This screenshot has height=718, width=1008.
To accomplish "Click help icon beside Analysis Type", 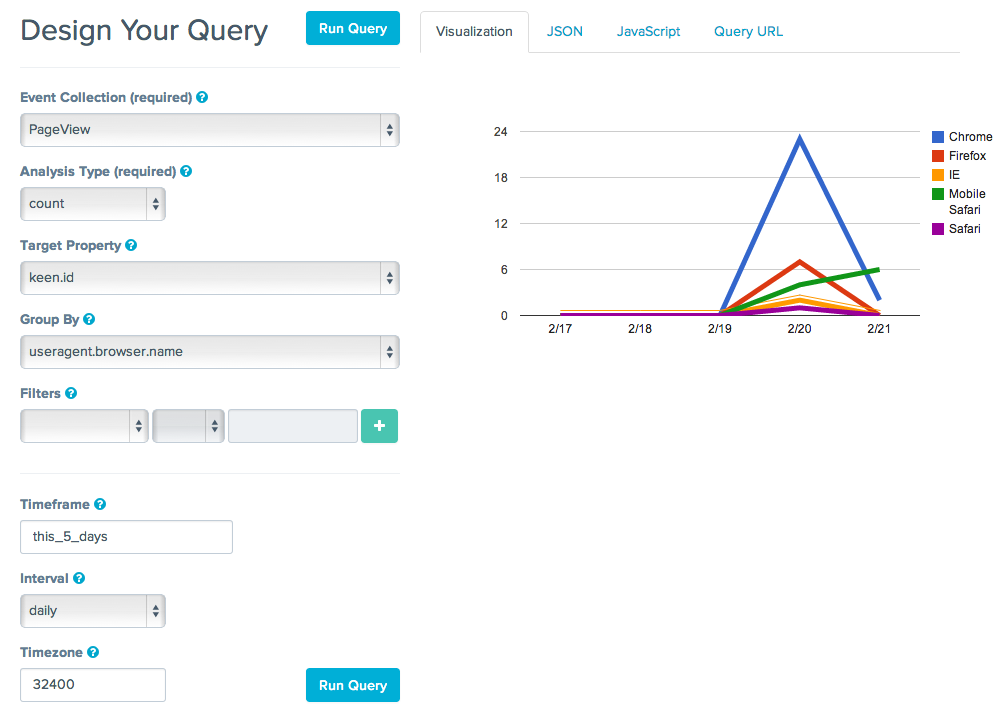I will coord(186,172).
